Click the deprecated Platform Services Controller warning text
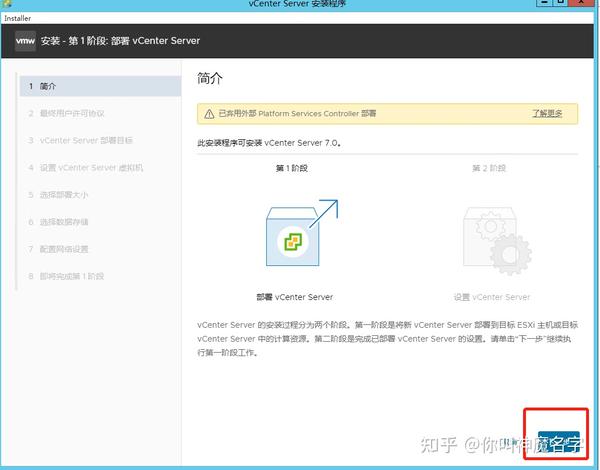 point(297,114)
